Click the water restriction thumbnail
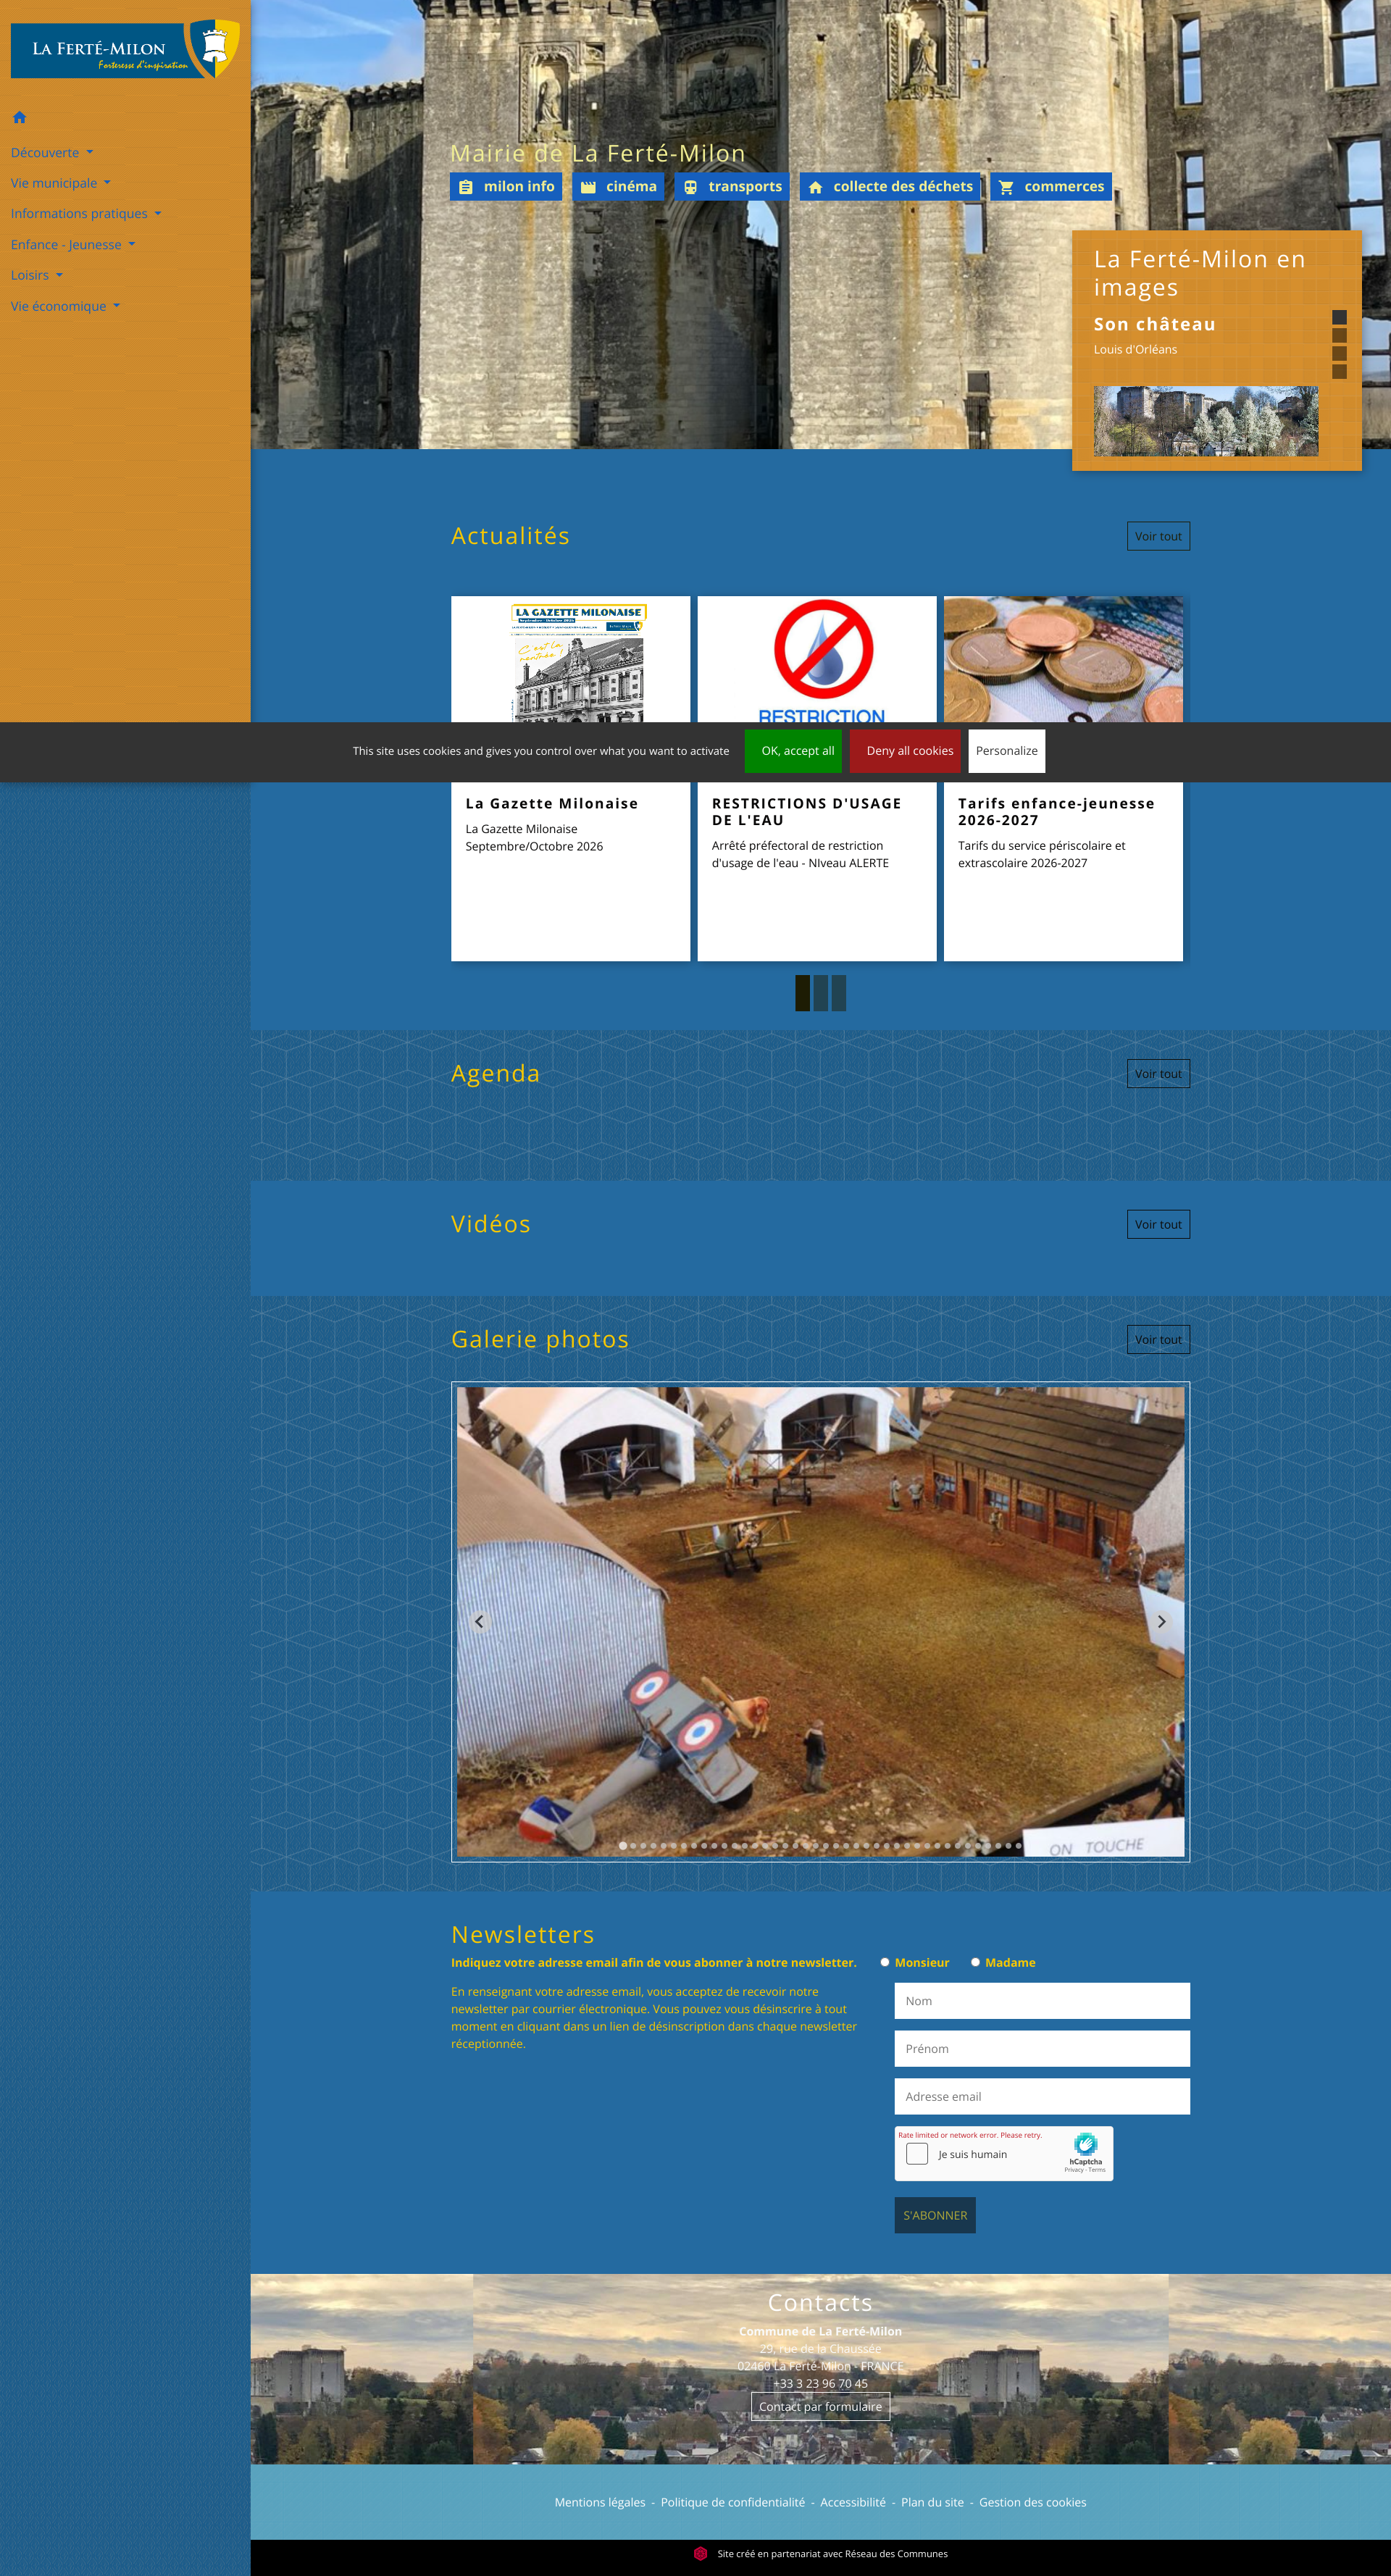Image resolution: width=1391 pixels, height=2576 pixels. [x=817, y=660]
